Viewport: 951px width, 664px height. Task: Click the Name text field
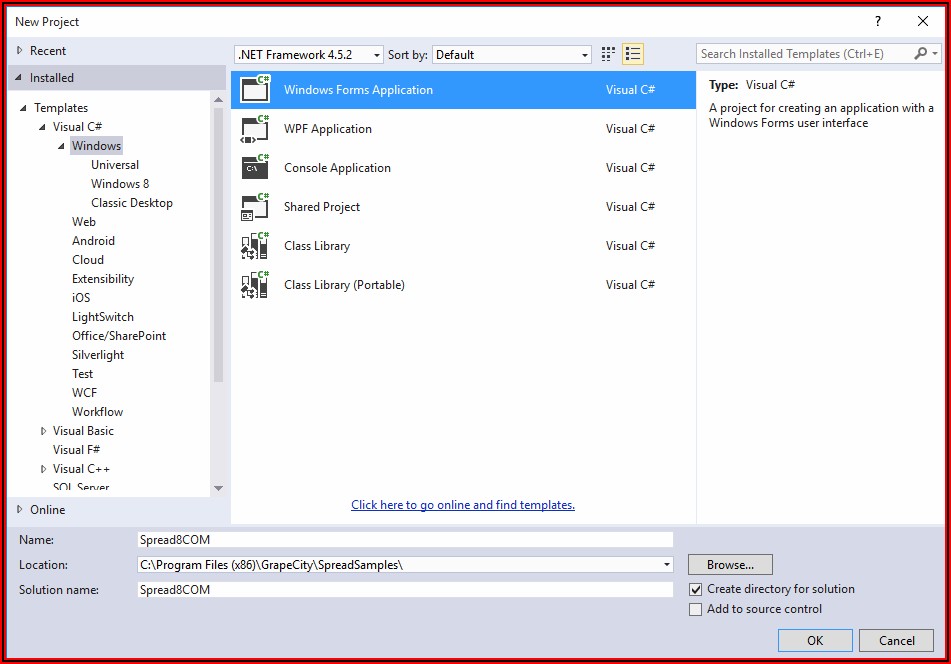pos(405,539)
